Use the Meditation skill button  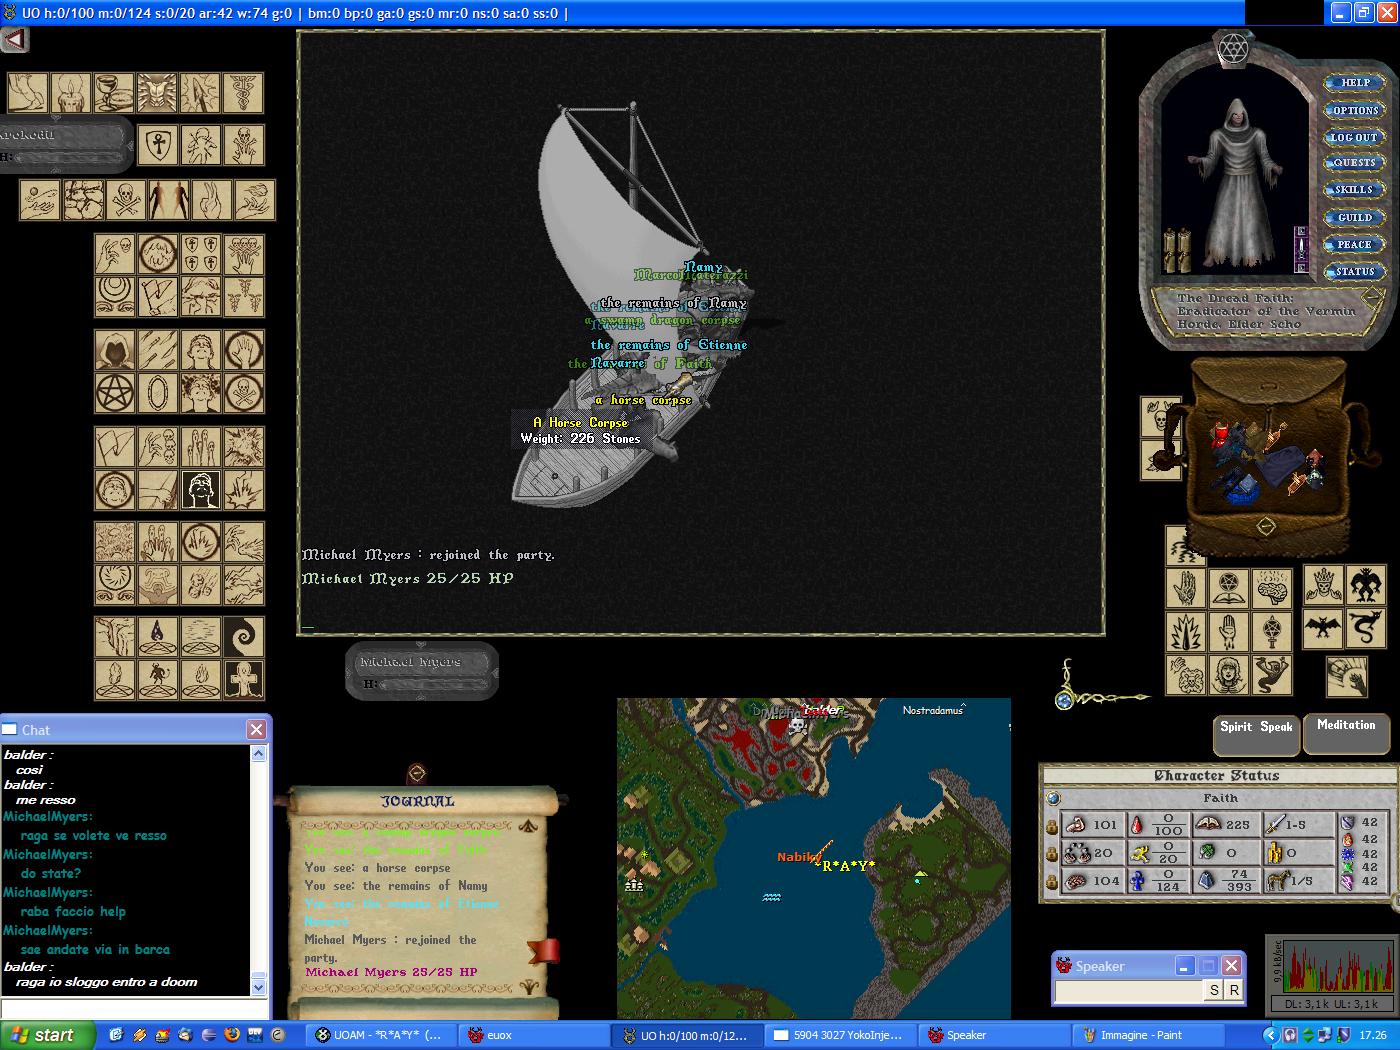(1346, 732)
